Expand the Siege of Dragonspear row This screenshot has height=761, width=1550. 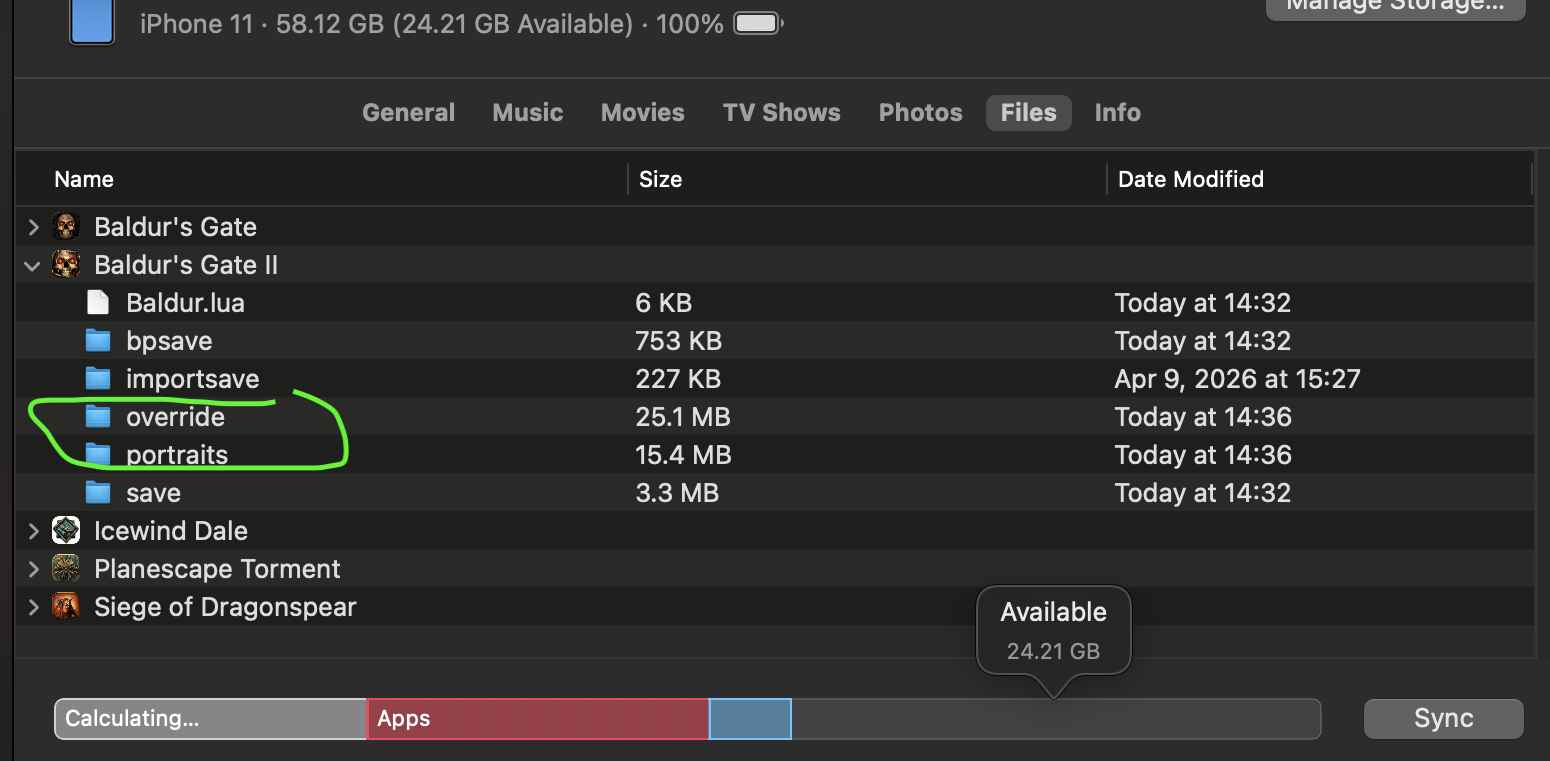click(x=33, y=607)
